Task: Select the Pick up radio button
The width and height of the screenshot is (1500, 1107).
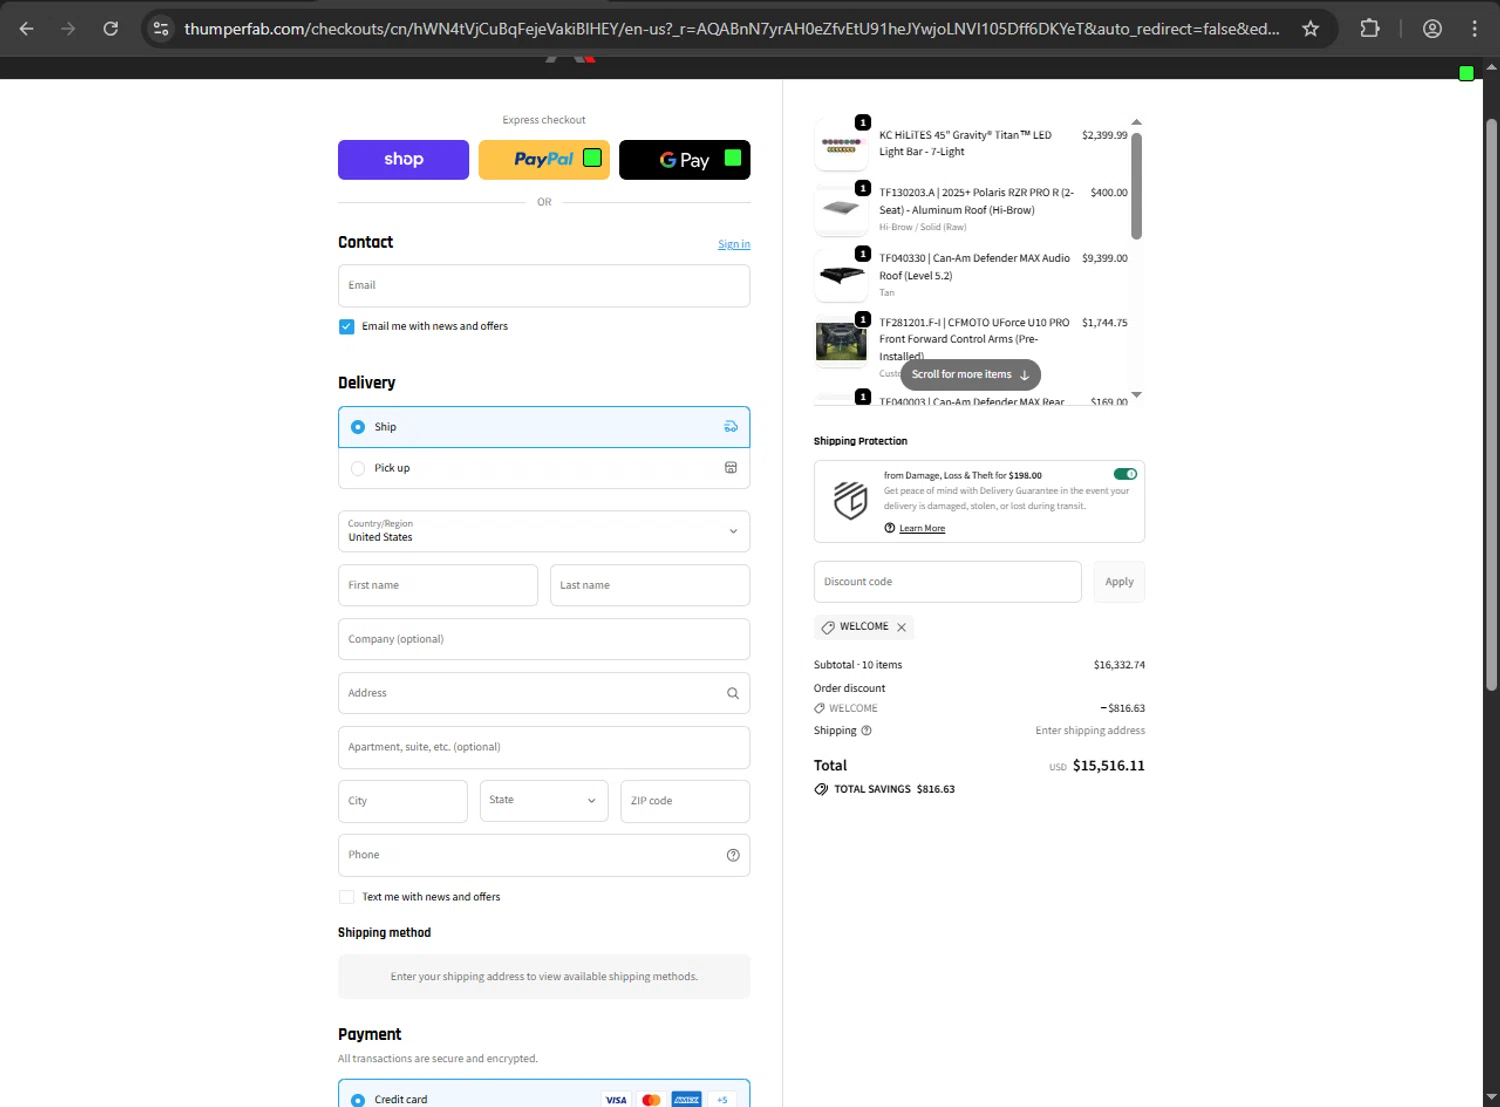Action: 358,468
